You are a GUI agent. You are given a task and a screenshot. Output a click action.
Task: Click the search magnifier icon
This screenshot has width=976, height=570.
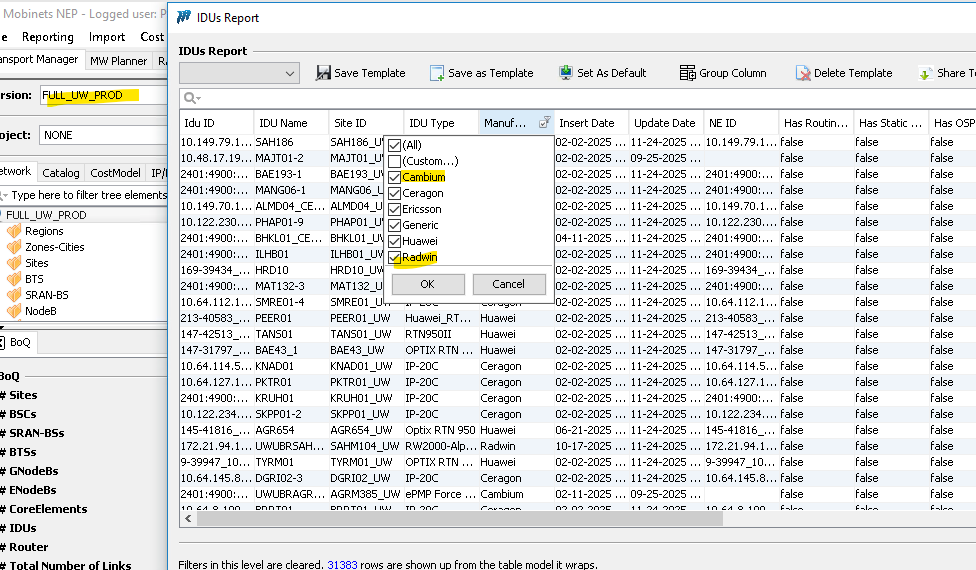click(x=188, y=98)
